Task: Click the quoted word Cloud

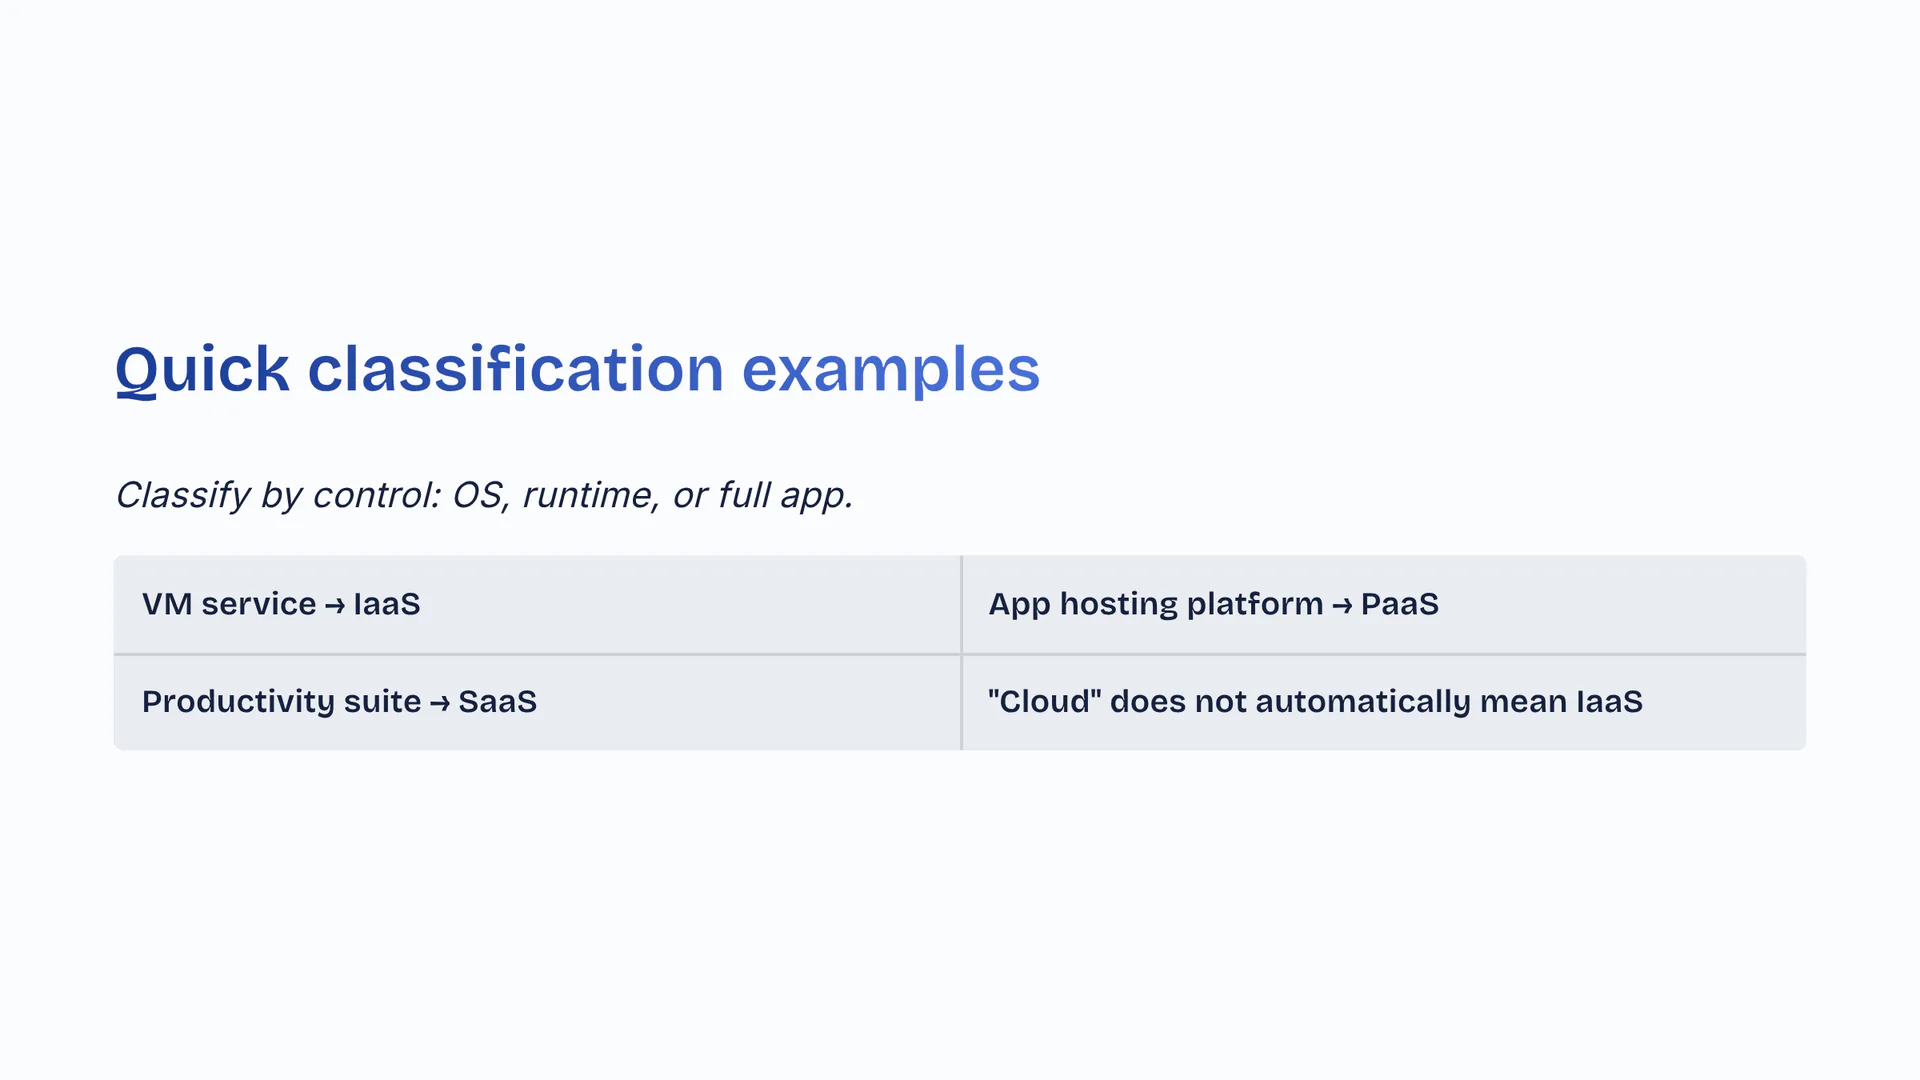Action: 1044,702
